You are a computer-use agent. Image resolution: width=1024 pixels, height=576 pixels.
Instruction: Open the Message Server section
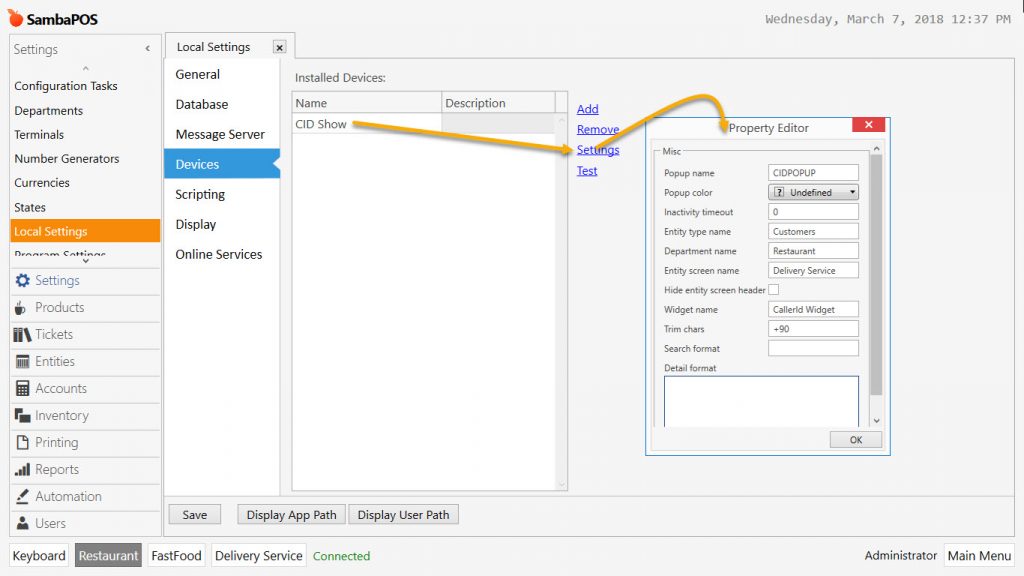222,135
